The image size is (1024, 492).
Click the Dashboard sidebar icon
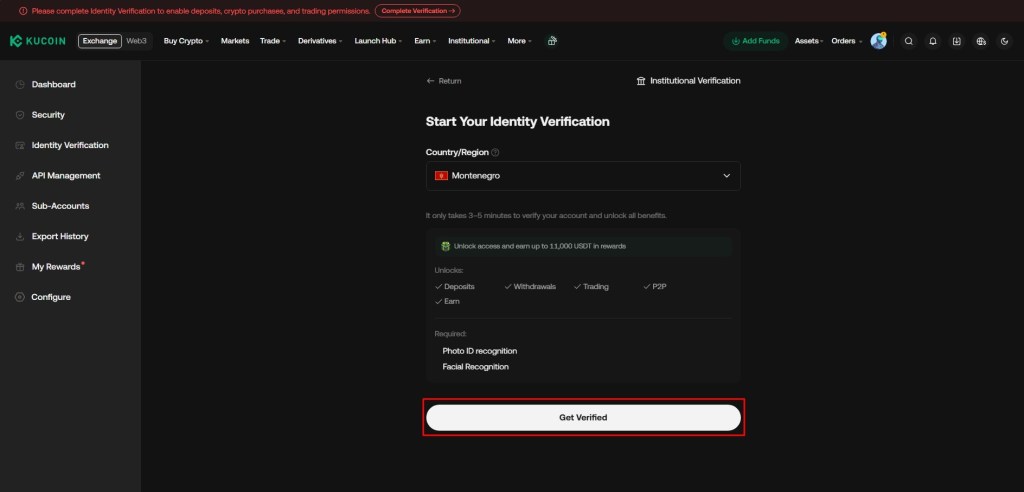click(20, 84)
